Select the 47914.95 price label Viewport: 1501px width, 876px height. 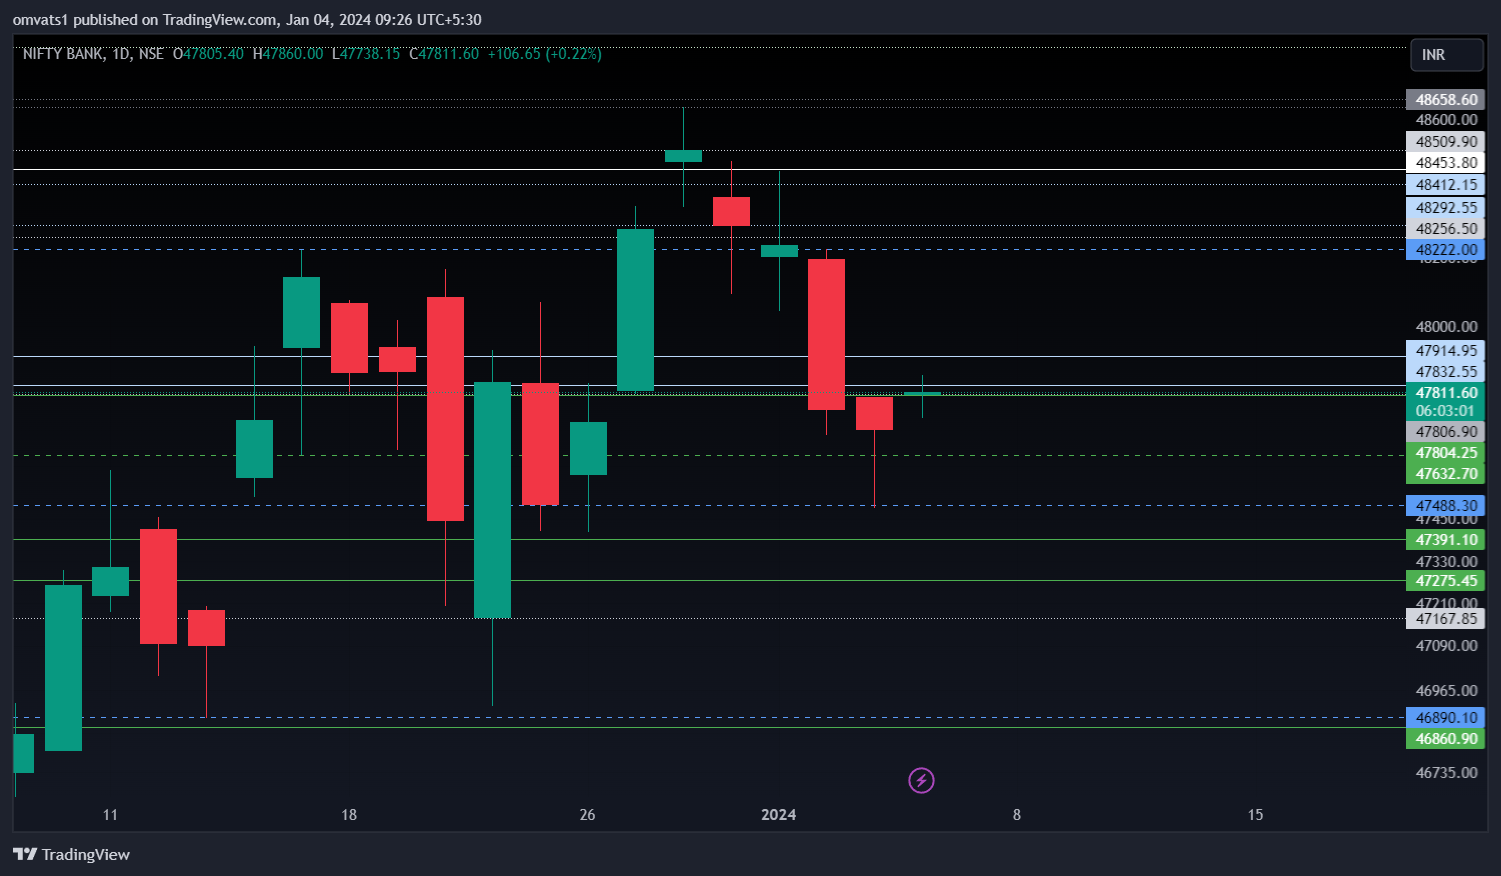(x=1446, y=350)
